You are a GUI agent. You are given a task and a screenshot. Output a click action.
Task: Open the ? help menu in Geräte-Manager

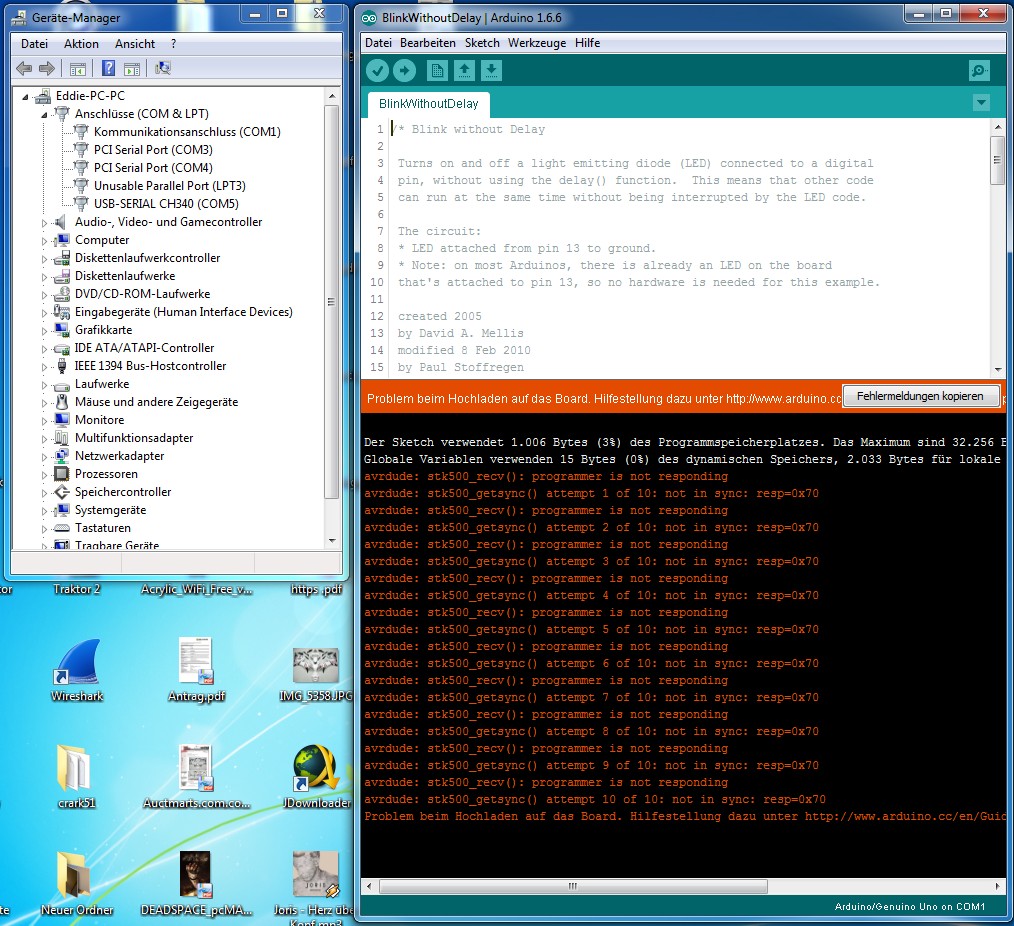pos(173,44)
